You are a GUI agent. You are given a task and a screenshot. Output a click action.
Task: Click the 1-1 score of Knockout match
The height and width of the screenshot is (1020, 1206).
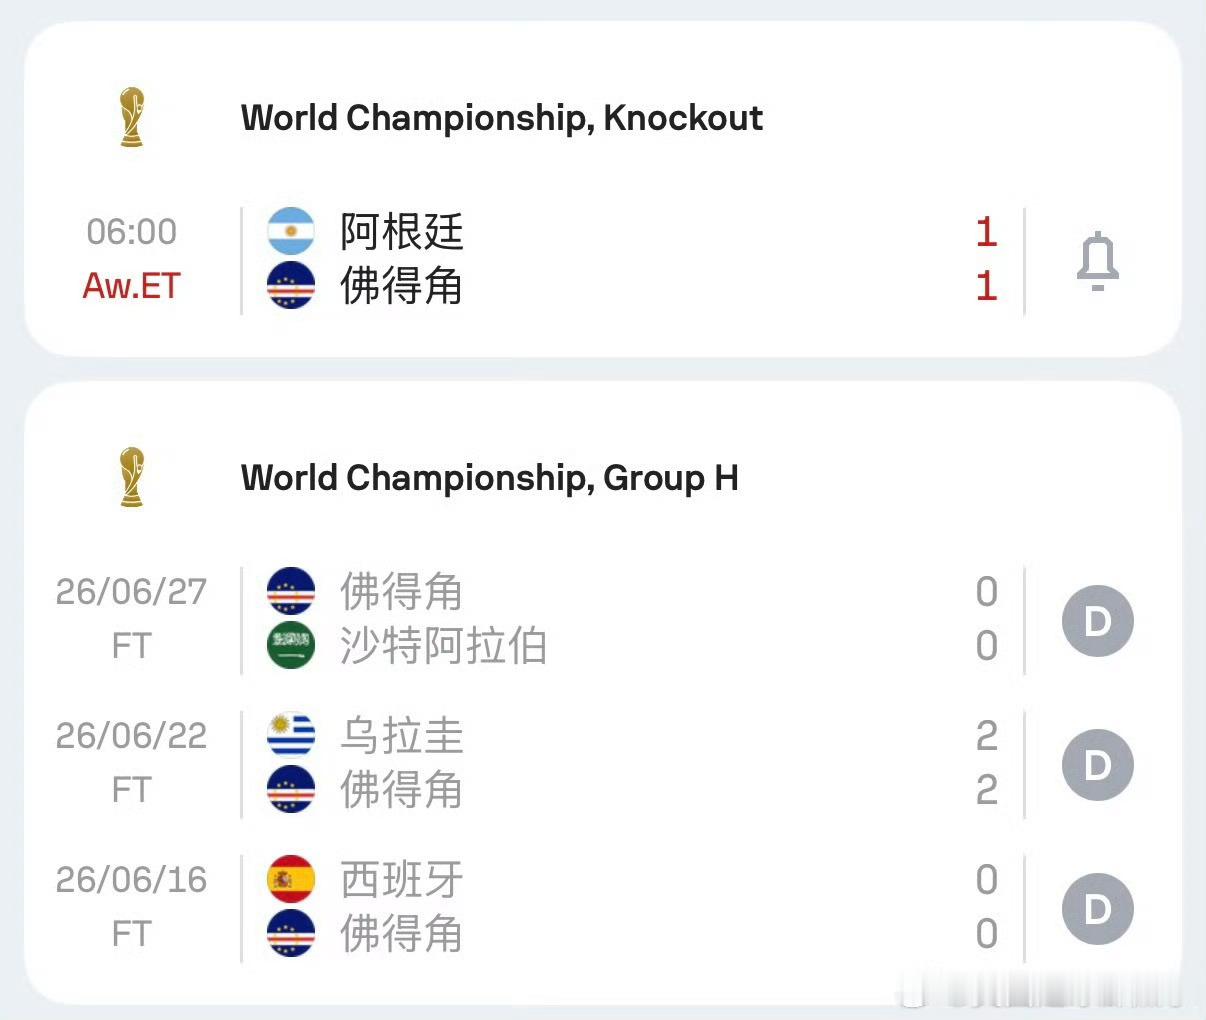(x=986, y=259)
